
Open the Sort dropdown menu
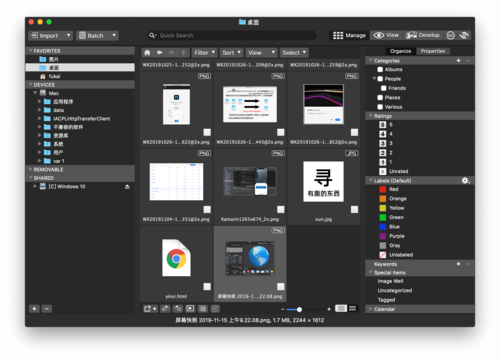[232, 53]
